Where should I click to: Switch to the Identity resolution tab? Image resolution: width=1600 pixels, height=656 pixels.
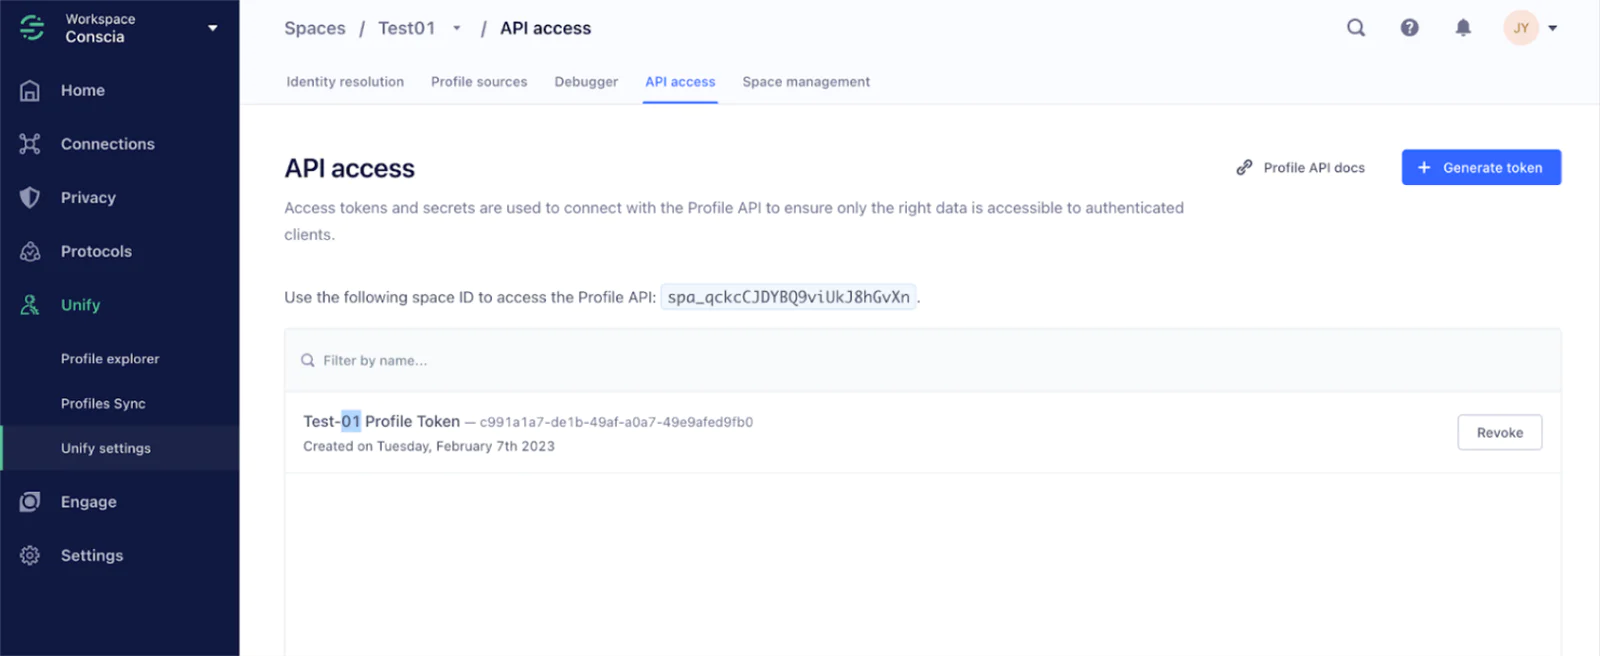[345, 82]
